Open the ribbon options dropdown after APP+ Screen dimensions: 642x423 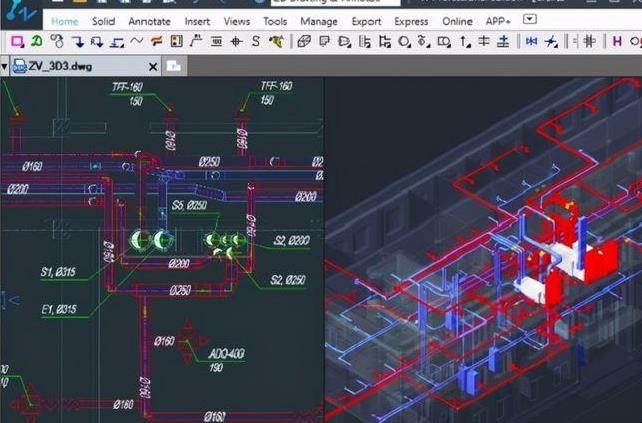(530, 19)
